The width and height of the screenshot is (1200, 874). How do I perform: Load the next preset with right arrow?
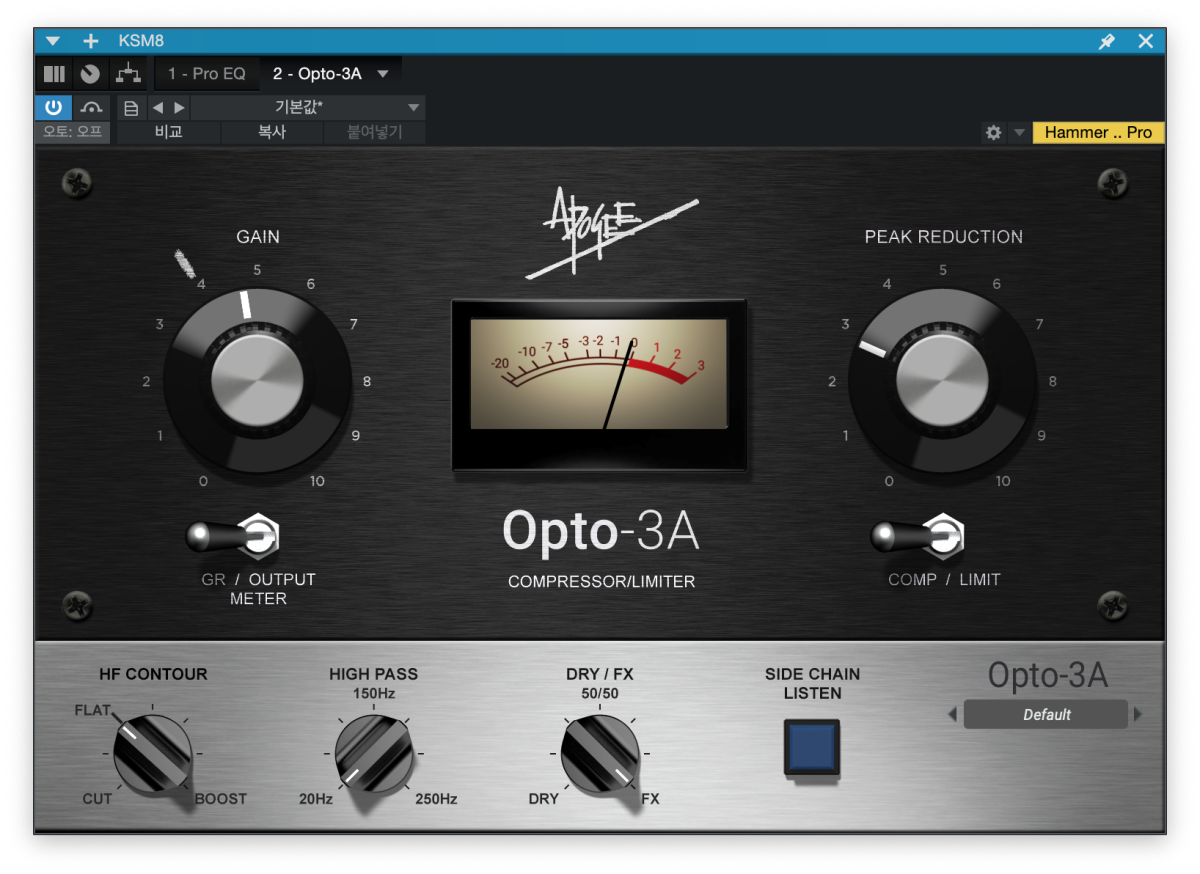pyautogui.click(x=179, y=108)
